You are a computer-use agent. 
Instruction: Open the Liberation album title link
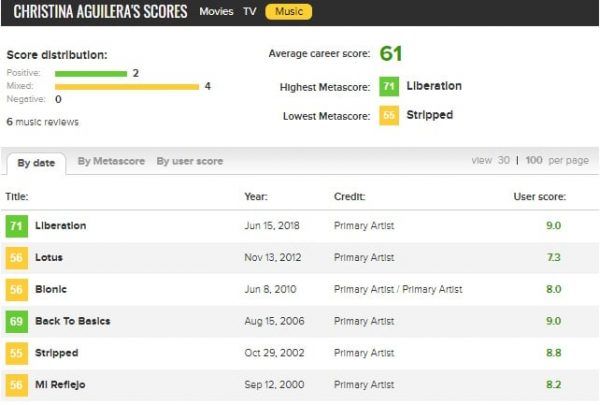click(x=60, y=226)
